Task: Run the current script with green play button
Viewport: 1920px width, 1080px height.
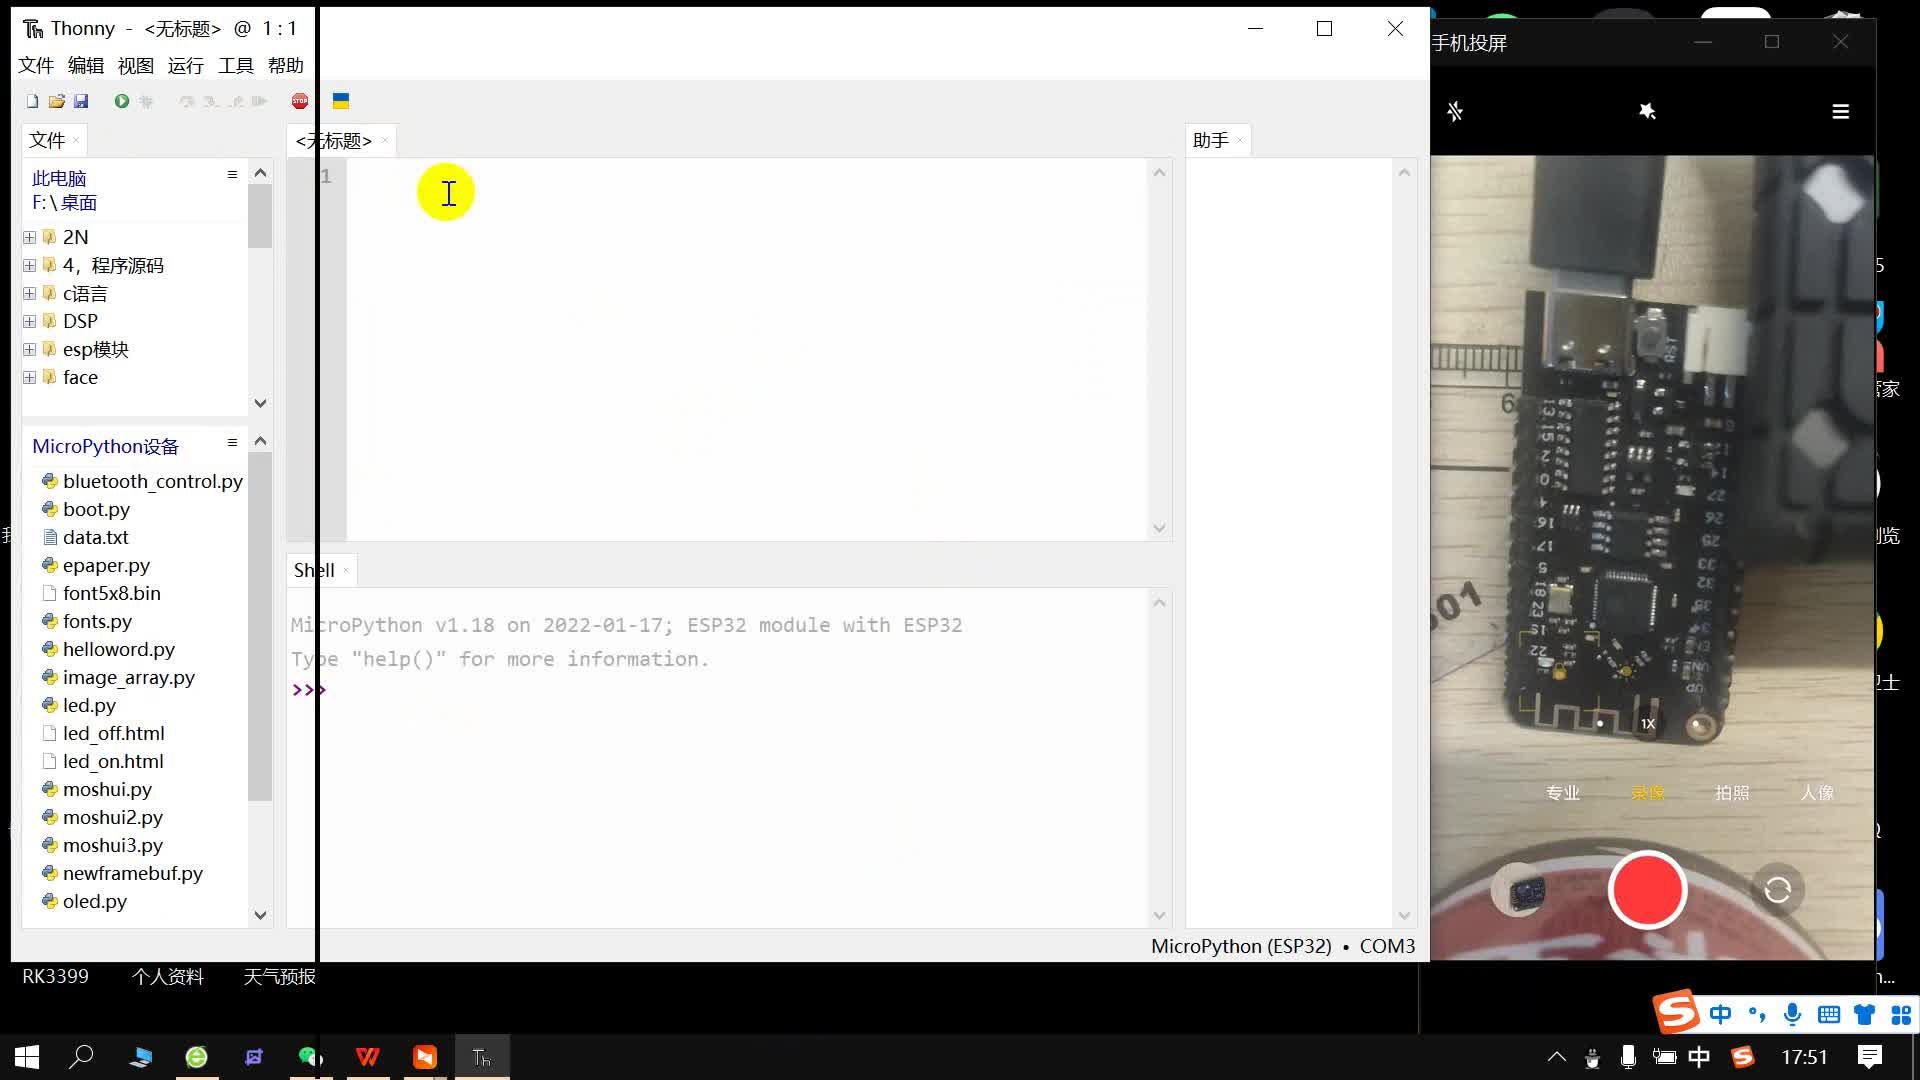Action: (121, 101)
